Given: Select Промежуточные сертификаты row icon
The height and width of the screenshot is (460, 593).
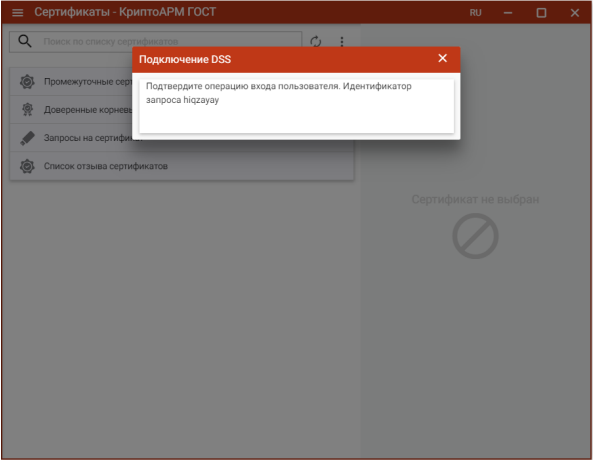Looking at the screenshot, I should (27, 82).
